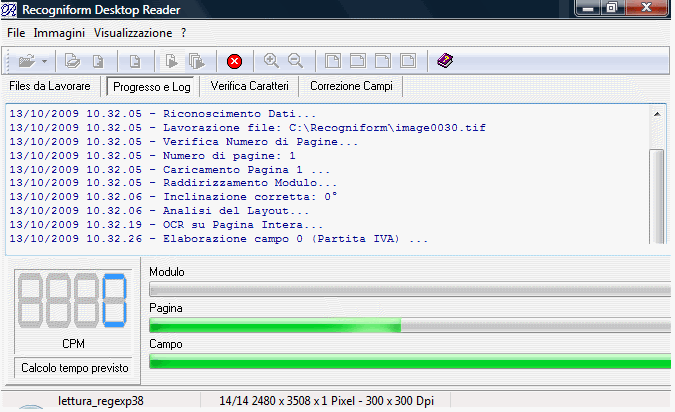Start processing the current file with the play-page icon
Image resolution: width=675 pixels, height=412 pixels.
171,61
